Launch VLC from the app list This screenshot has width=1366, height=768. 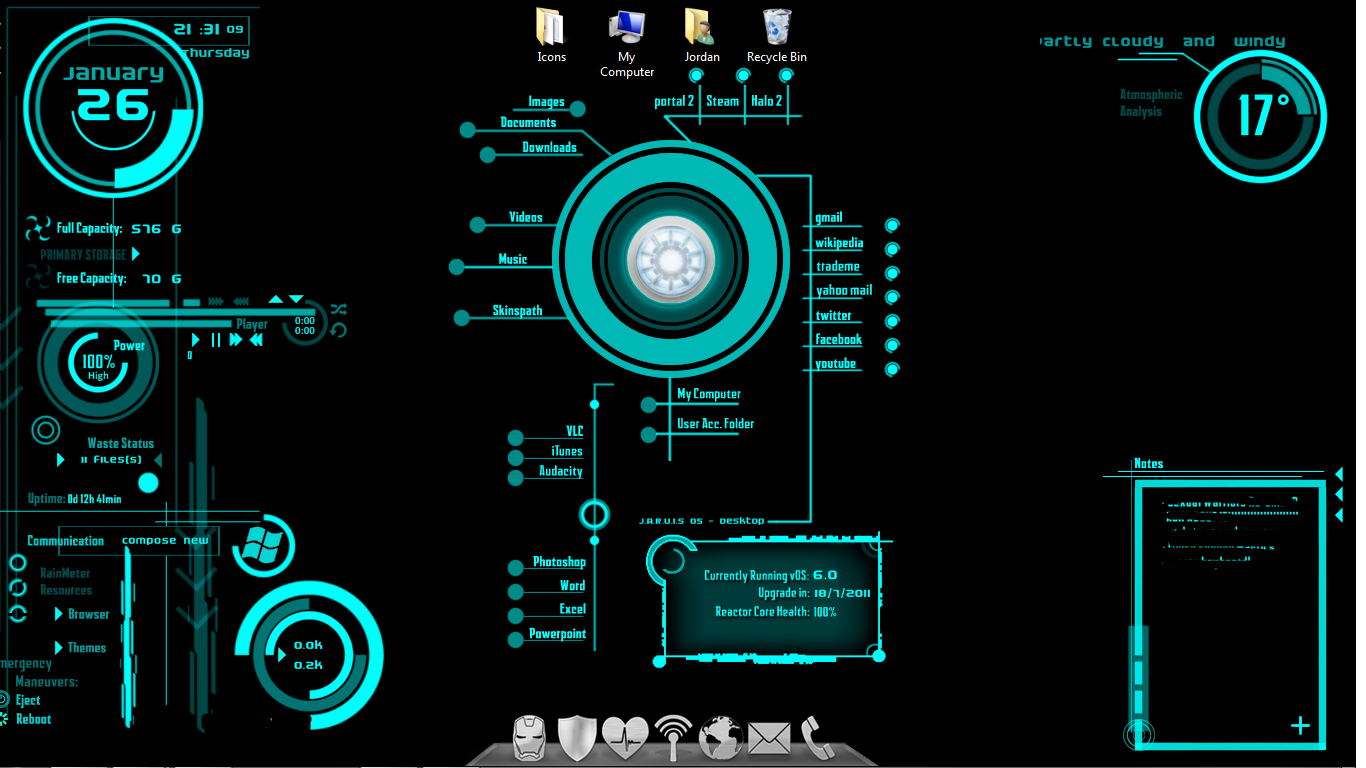tap(575, 432)
